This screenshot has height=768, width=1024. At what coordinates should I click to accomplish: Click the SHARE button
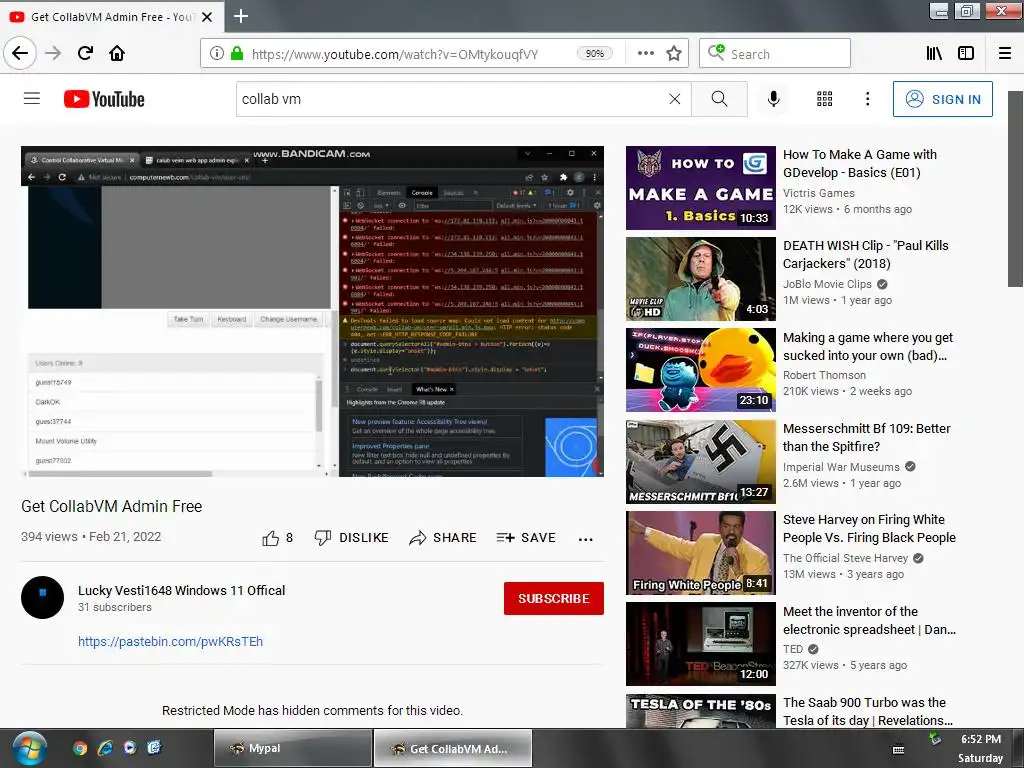point(443,537)
